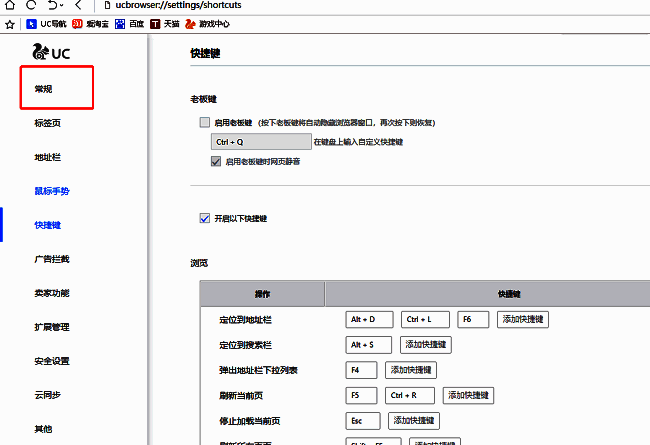Go back using the left chevron icon
This screenshot has height=445, width=650.
tap(78, 5)
